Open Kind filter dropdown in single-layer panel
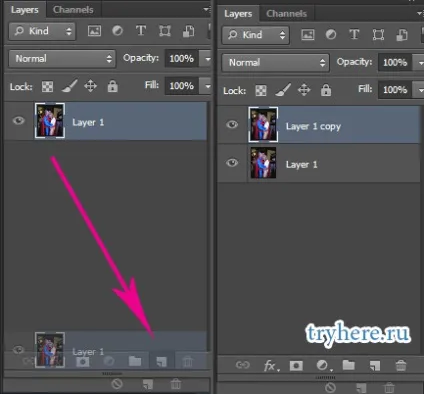Viewport: 424px width, 394px height. pos(42,31)
